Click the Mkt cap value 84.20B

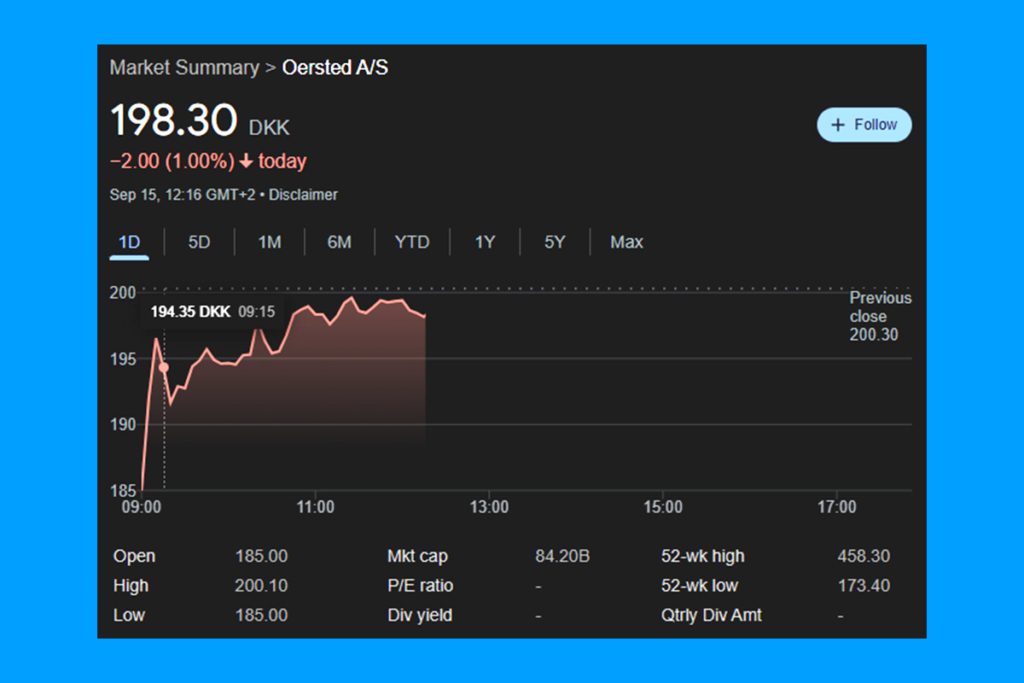562,556
